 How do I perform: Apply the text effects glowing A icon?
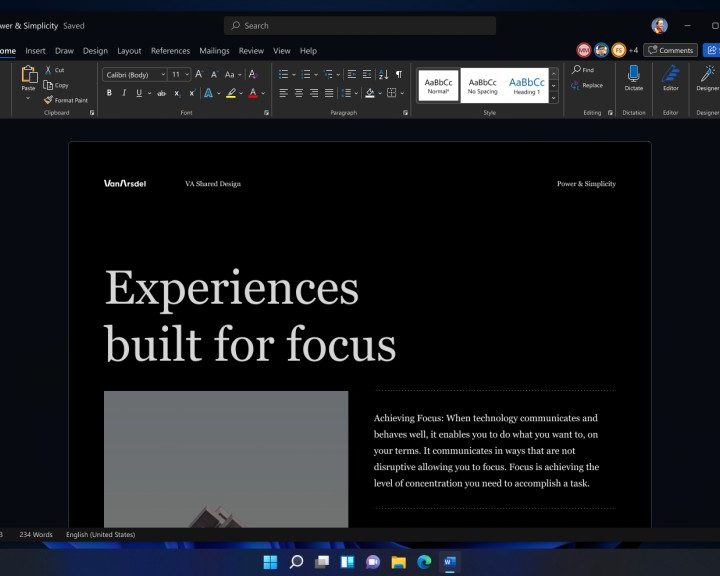(x=208, y=93)
